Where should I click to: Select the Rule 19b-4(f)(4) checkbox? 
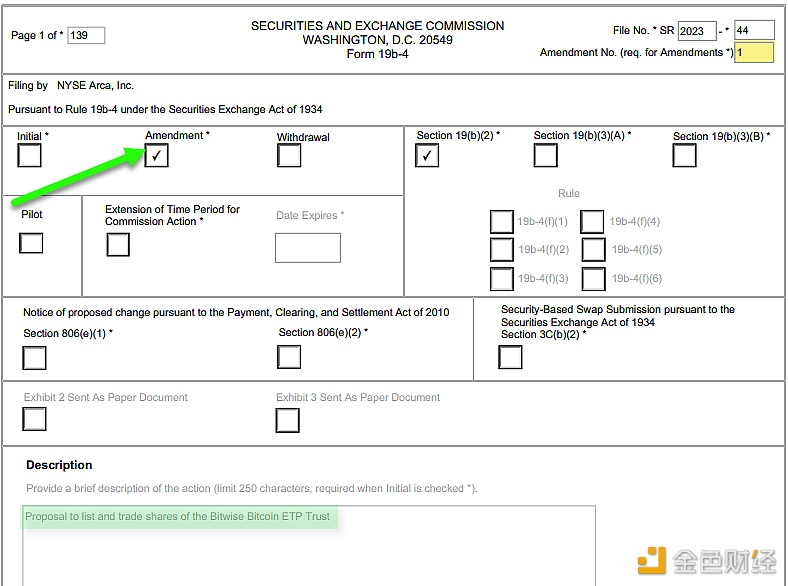point(592,222)
